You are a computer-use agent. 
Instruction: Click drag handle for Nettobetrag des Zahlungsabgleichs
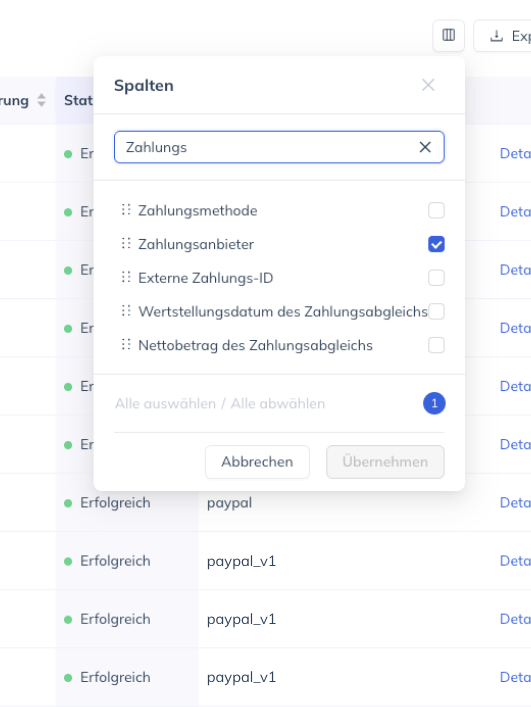coord(126,344)
